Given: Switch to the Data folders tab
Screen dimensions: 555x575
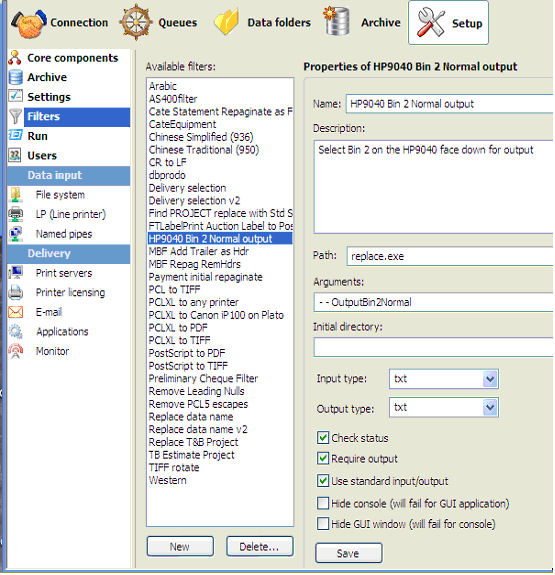Looking at the screenshot, I should (x=263, y=23).
